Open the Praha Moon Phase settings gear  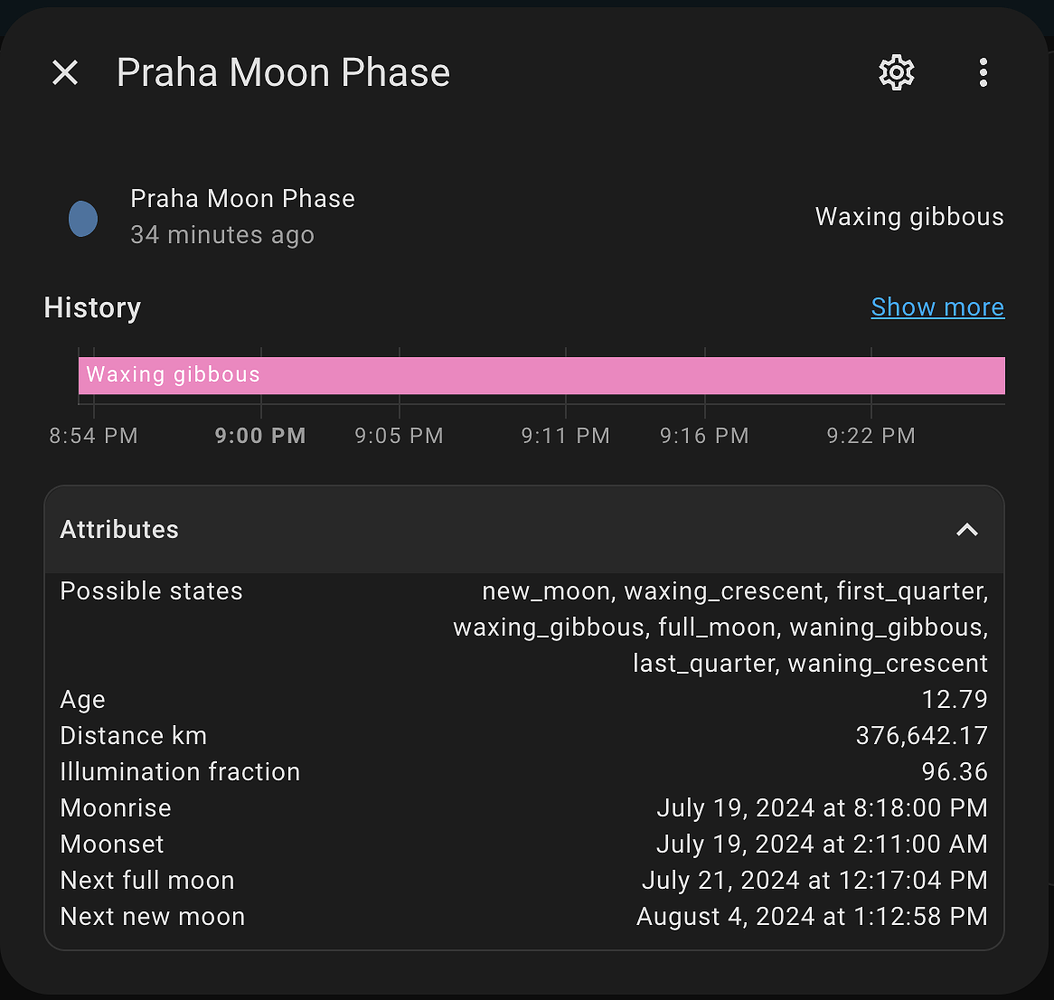coord(896,72)
